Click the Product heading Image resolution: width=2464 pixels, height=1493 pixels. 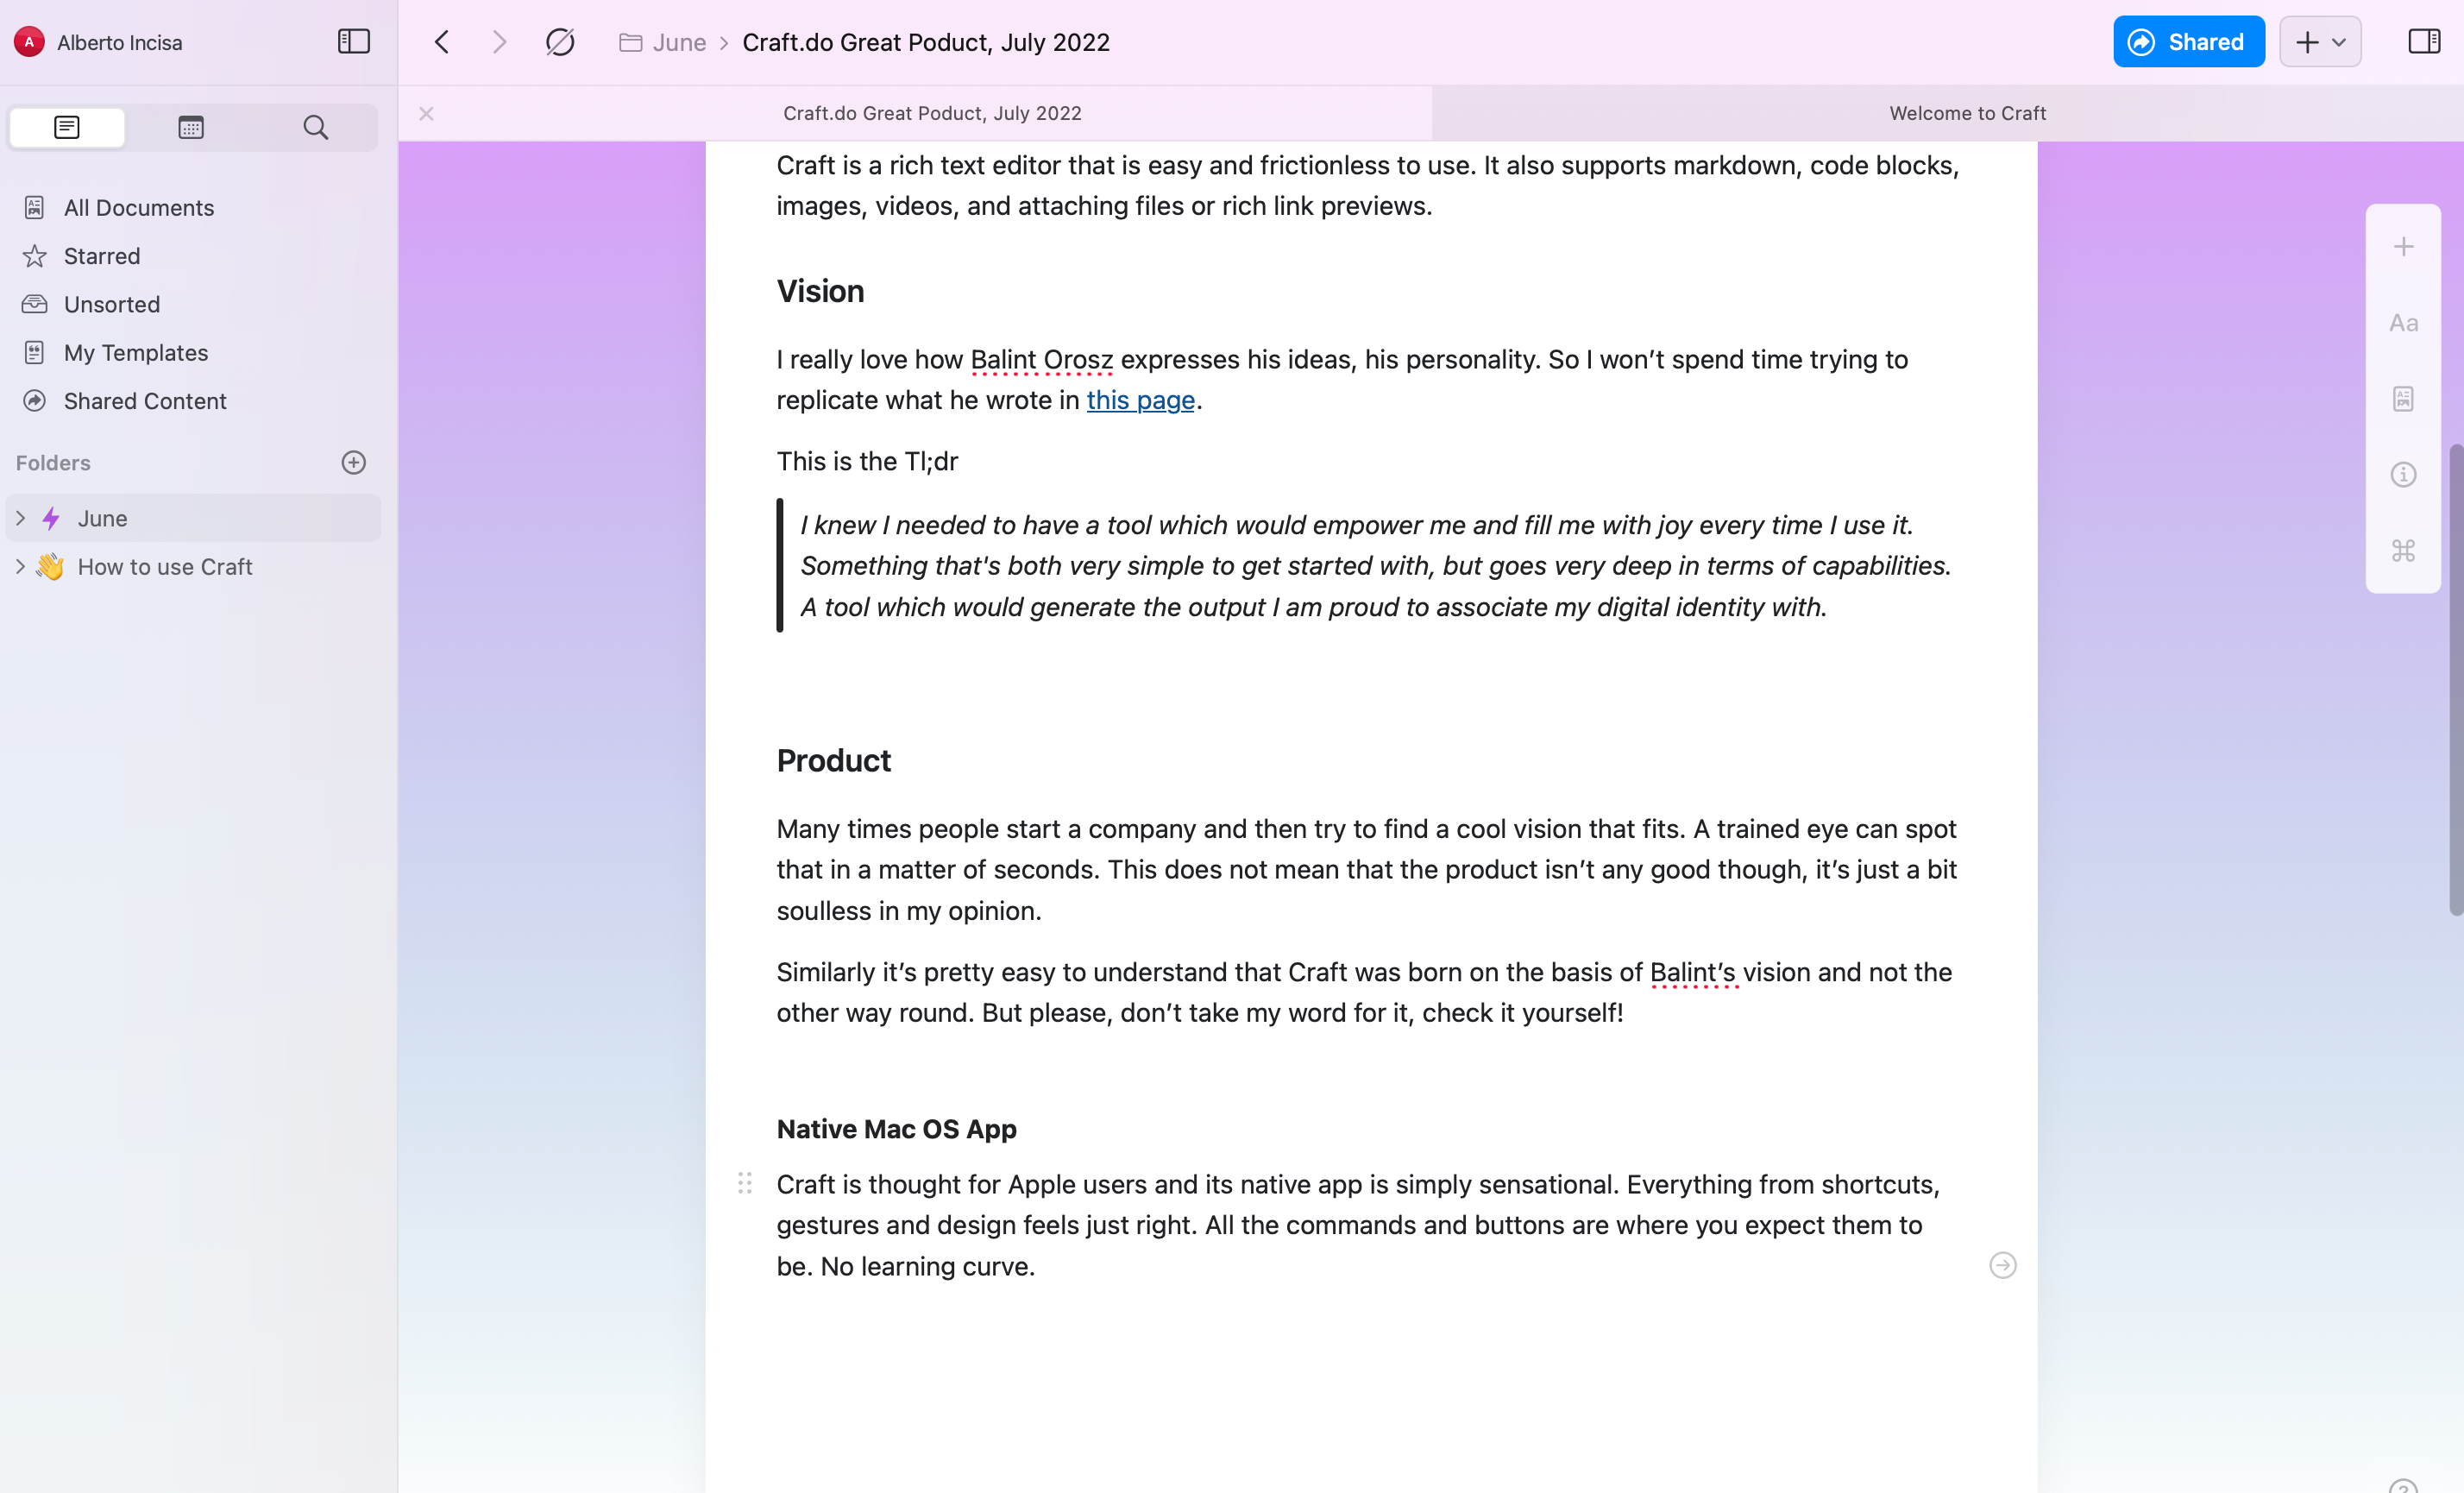pos(833,760)
